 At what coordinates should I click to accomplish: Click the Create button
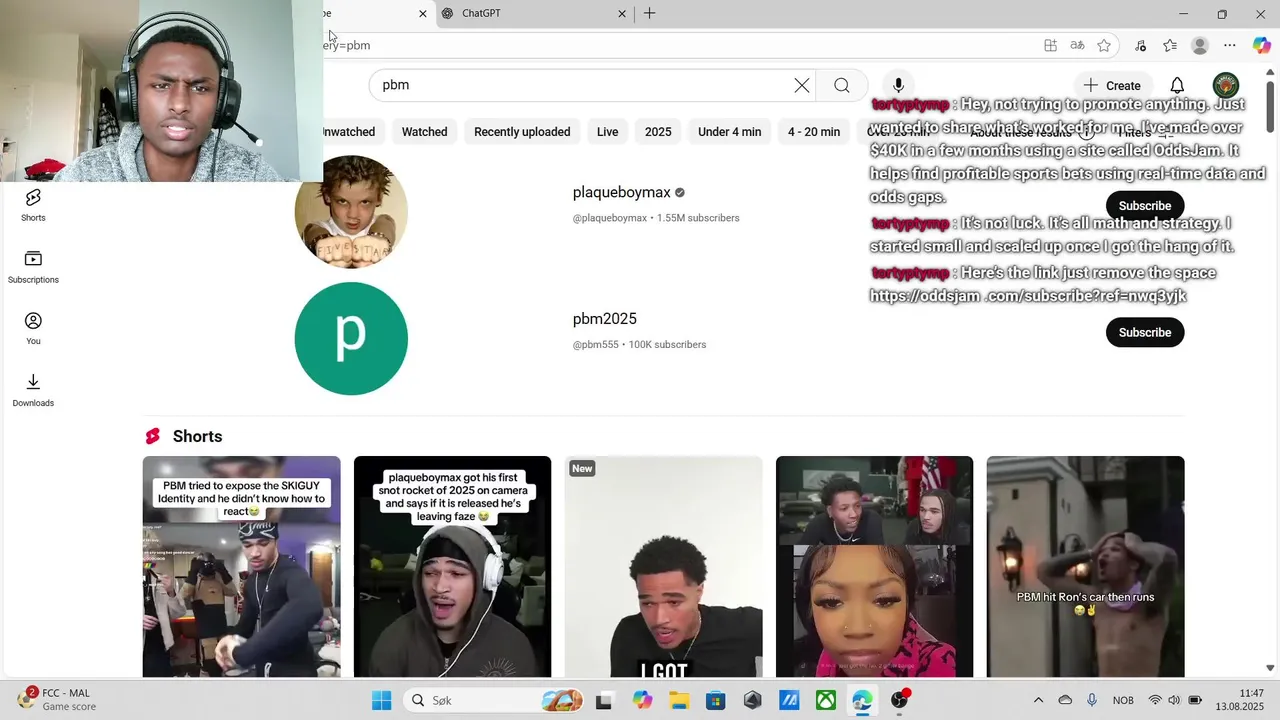[1112, 85]
